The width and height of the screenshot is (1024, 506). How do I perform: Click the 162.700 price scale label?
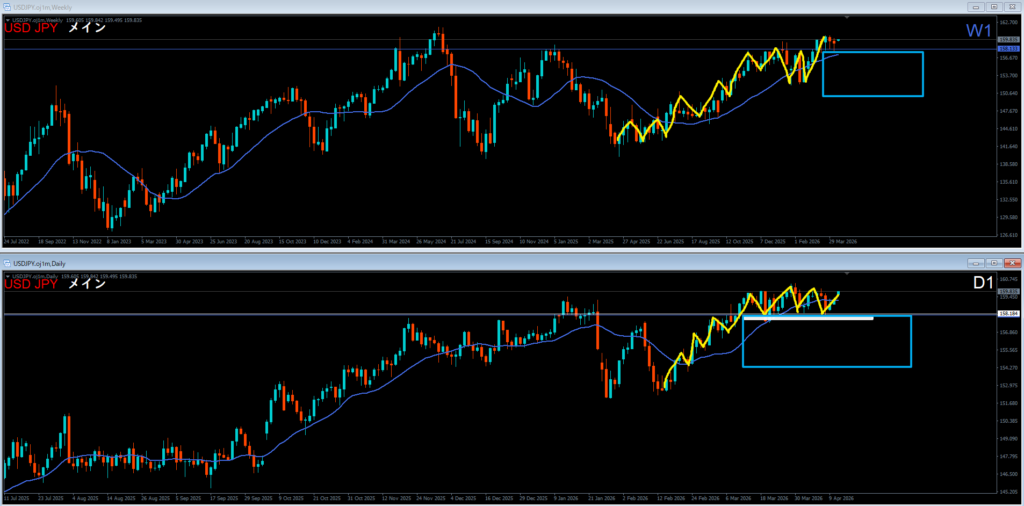click(1008, 22)
